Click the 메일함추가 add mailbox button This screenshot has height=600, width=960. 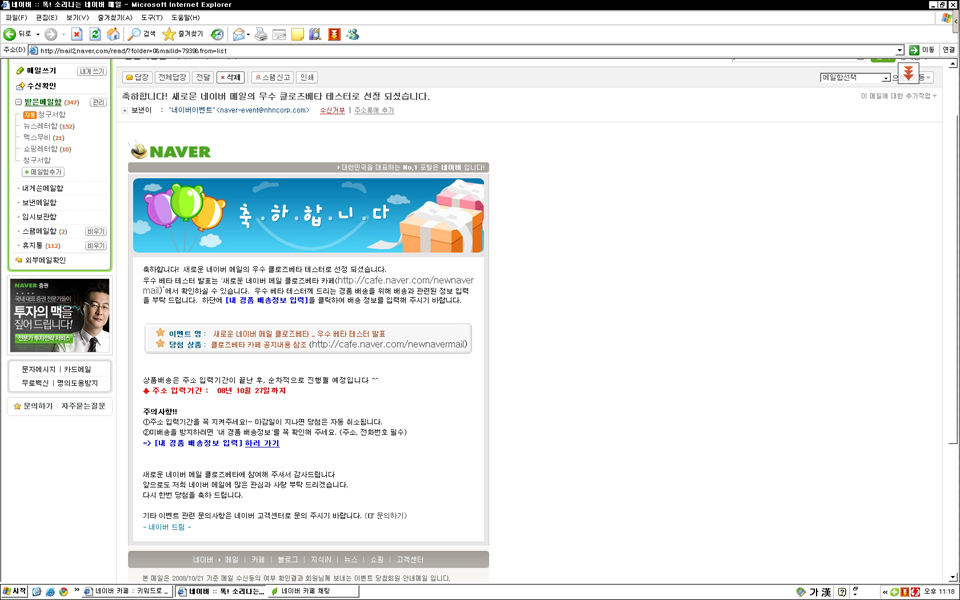(43, 172)
